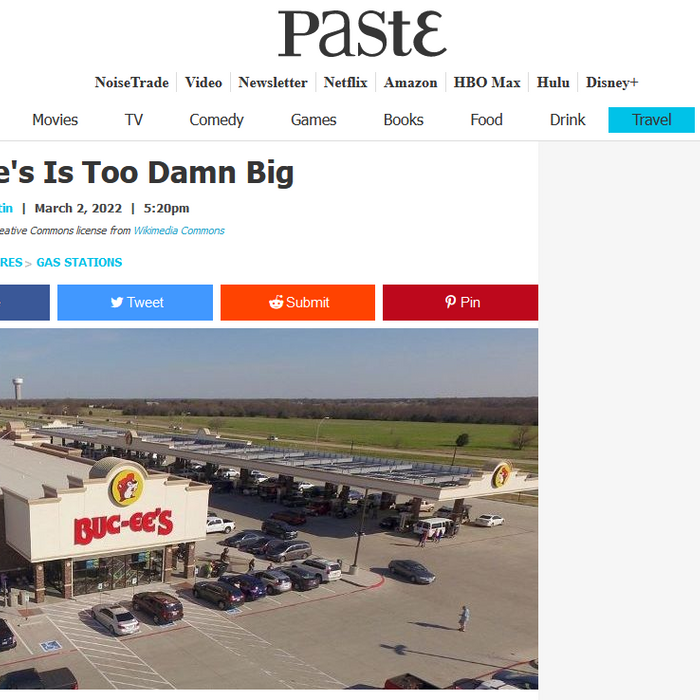Select the highlighted Travel tab
This screenshot has height=700, width=700.
(651, 120)
